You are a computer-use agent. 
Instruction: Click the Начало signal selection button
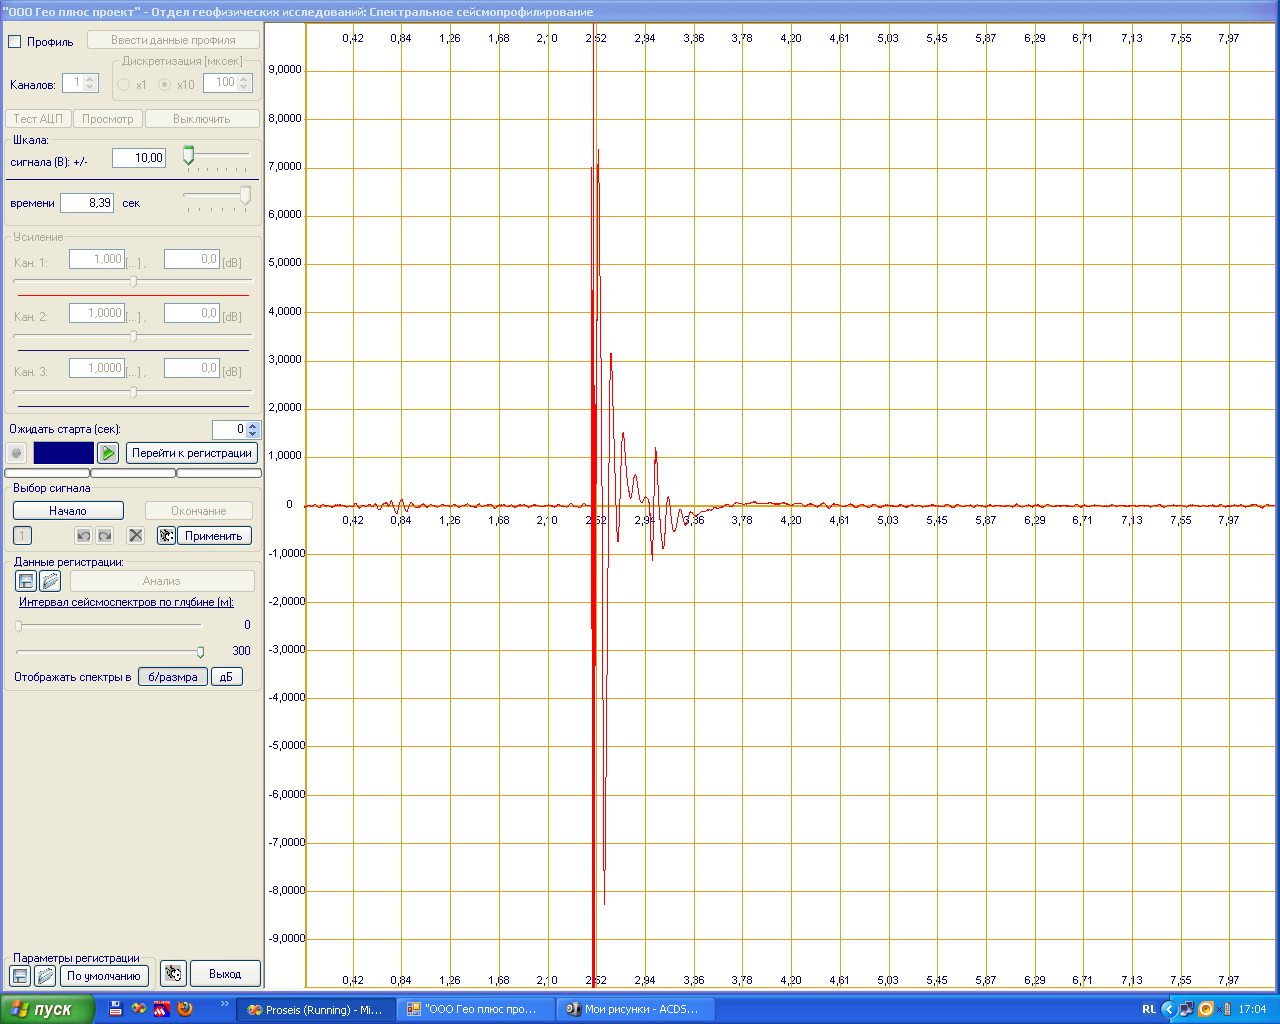click(68, 511)
